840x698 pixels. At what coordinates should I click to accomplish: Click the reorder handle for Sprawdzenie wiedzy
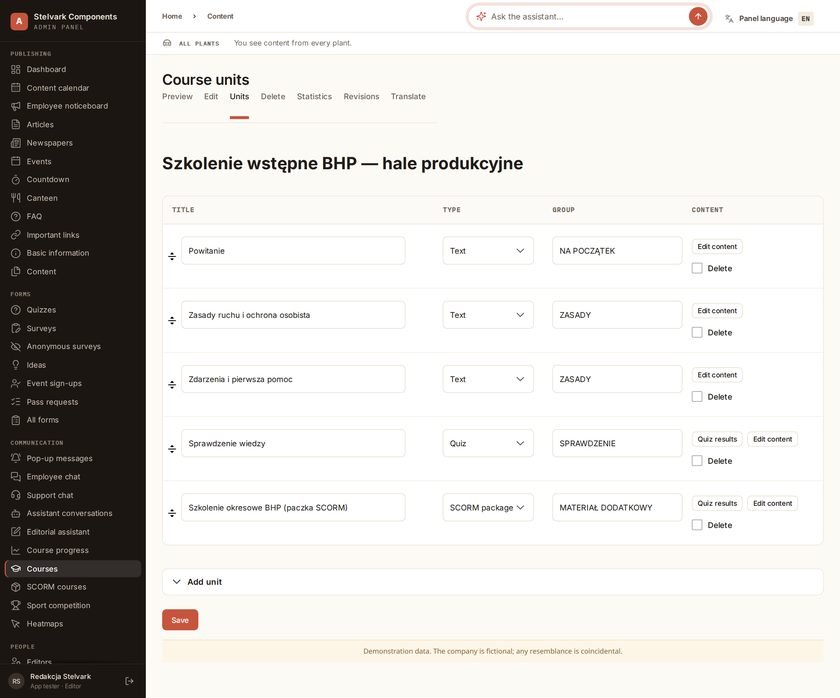[172, 449]
